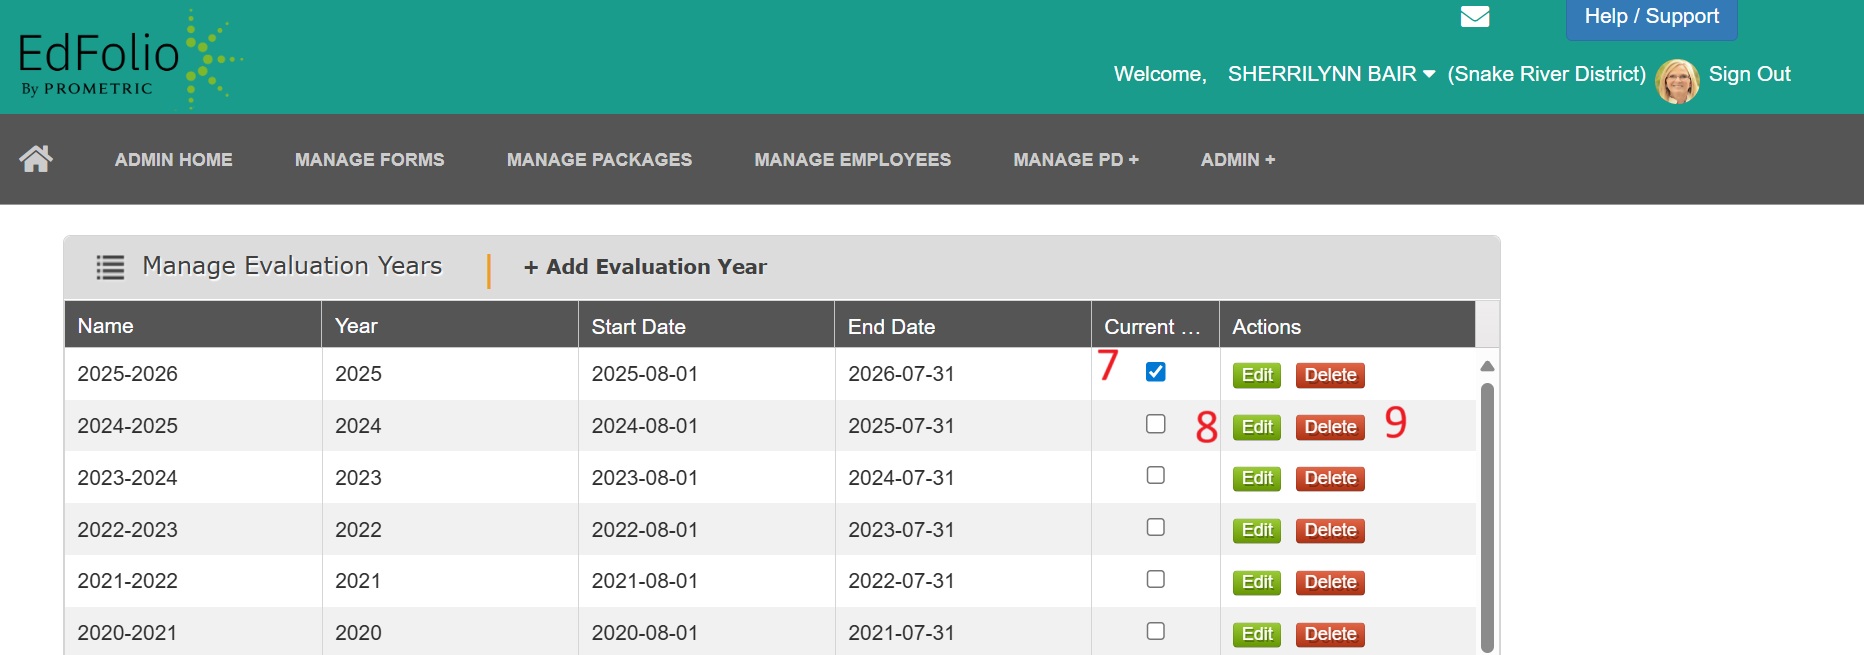Delete the 2021-2022 evaluation year
This screenshot has height=655, width=1864.
(x=1330, y=582)
